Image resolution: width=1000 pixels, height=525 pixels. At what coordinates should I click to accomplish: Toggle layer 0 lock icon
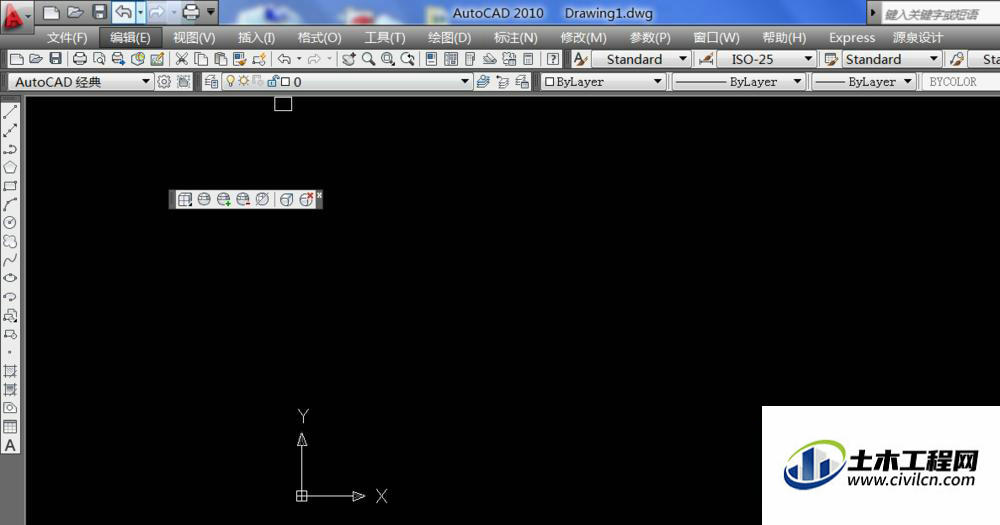(x=273, y=82)
